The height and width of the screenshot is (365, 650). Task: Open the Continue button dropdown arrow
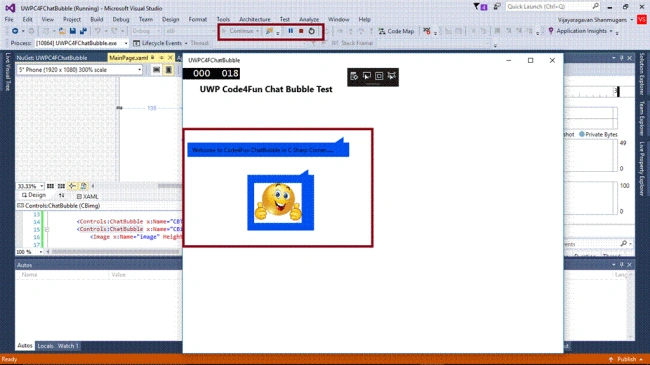click(x=257, y=31)
